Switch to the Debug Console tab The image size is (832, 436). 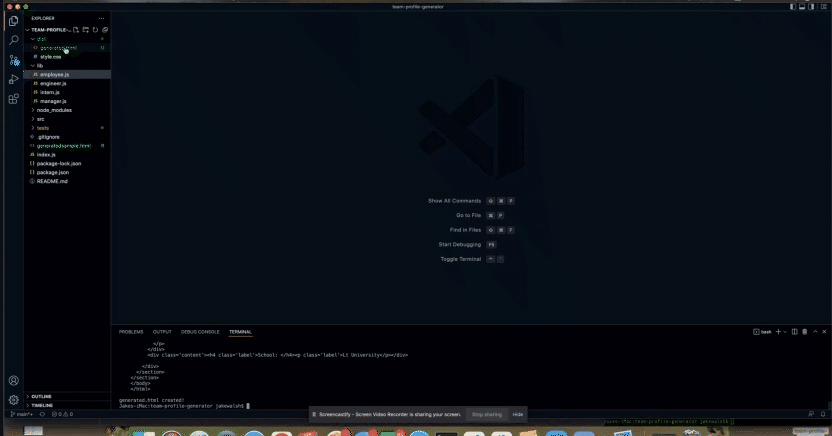[200, 332]
